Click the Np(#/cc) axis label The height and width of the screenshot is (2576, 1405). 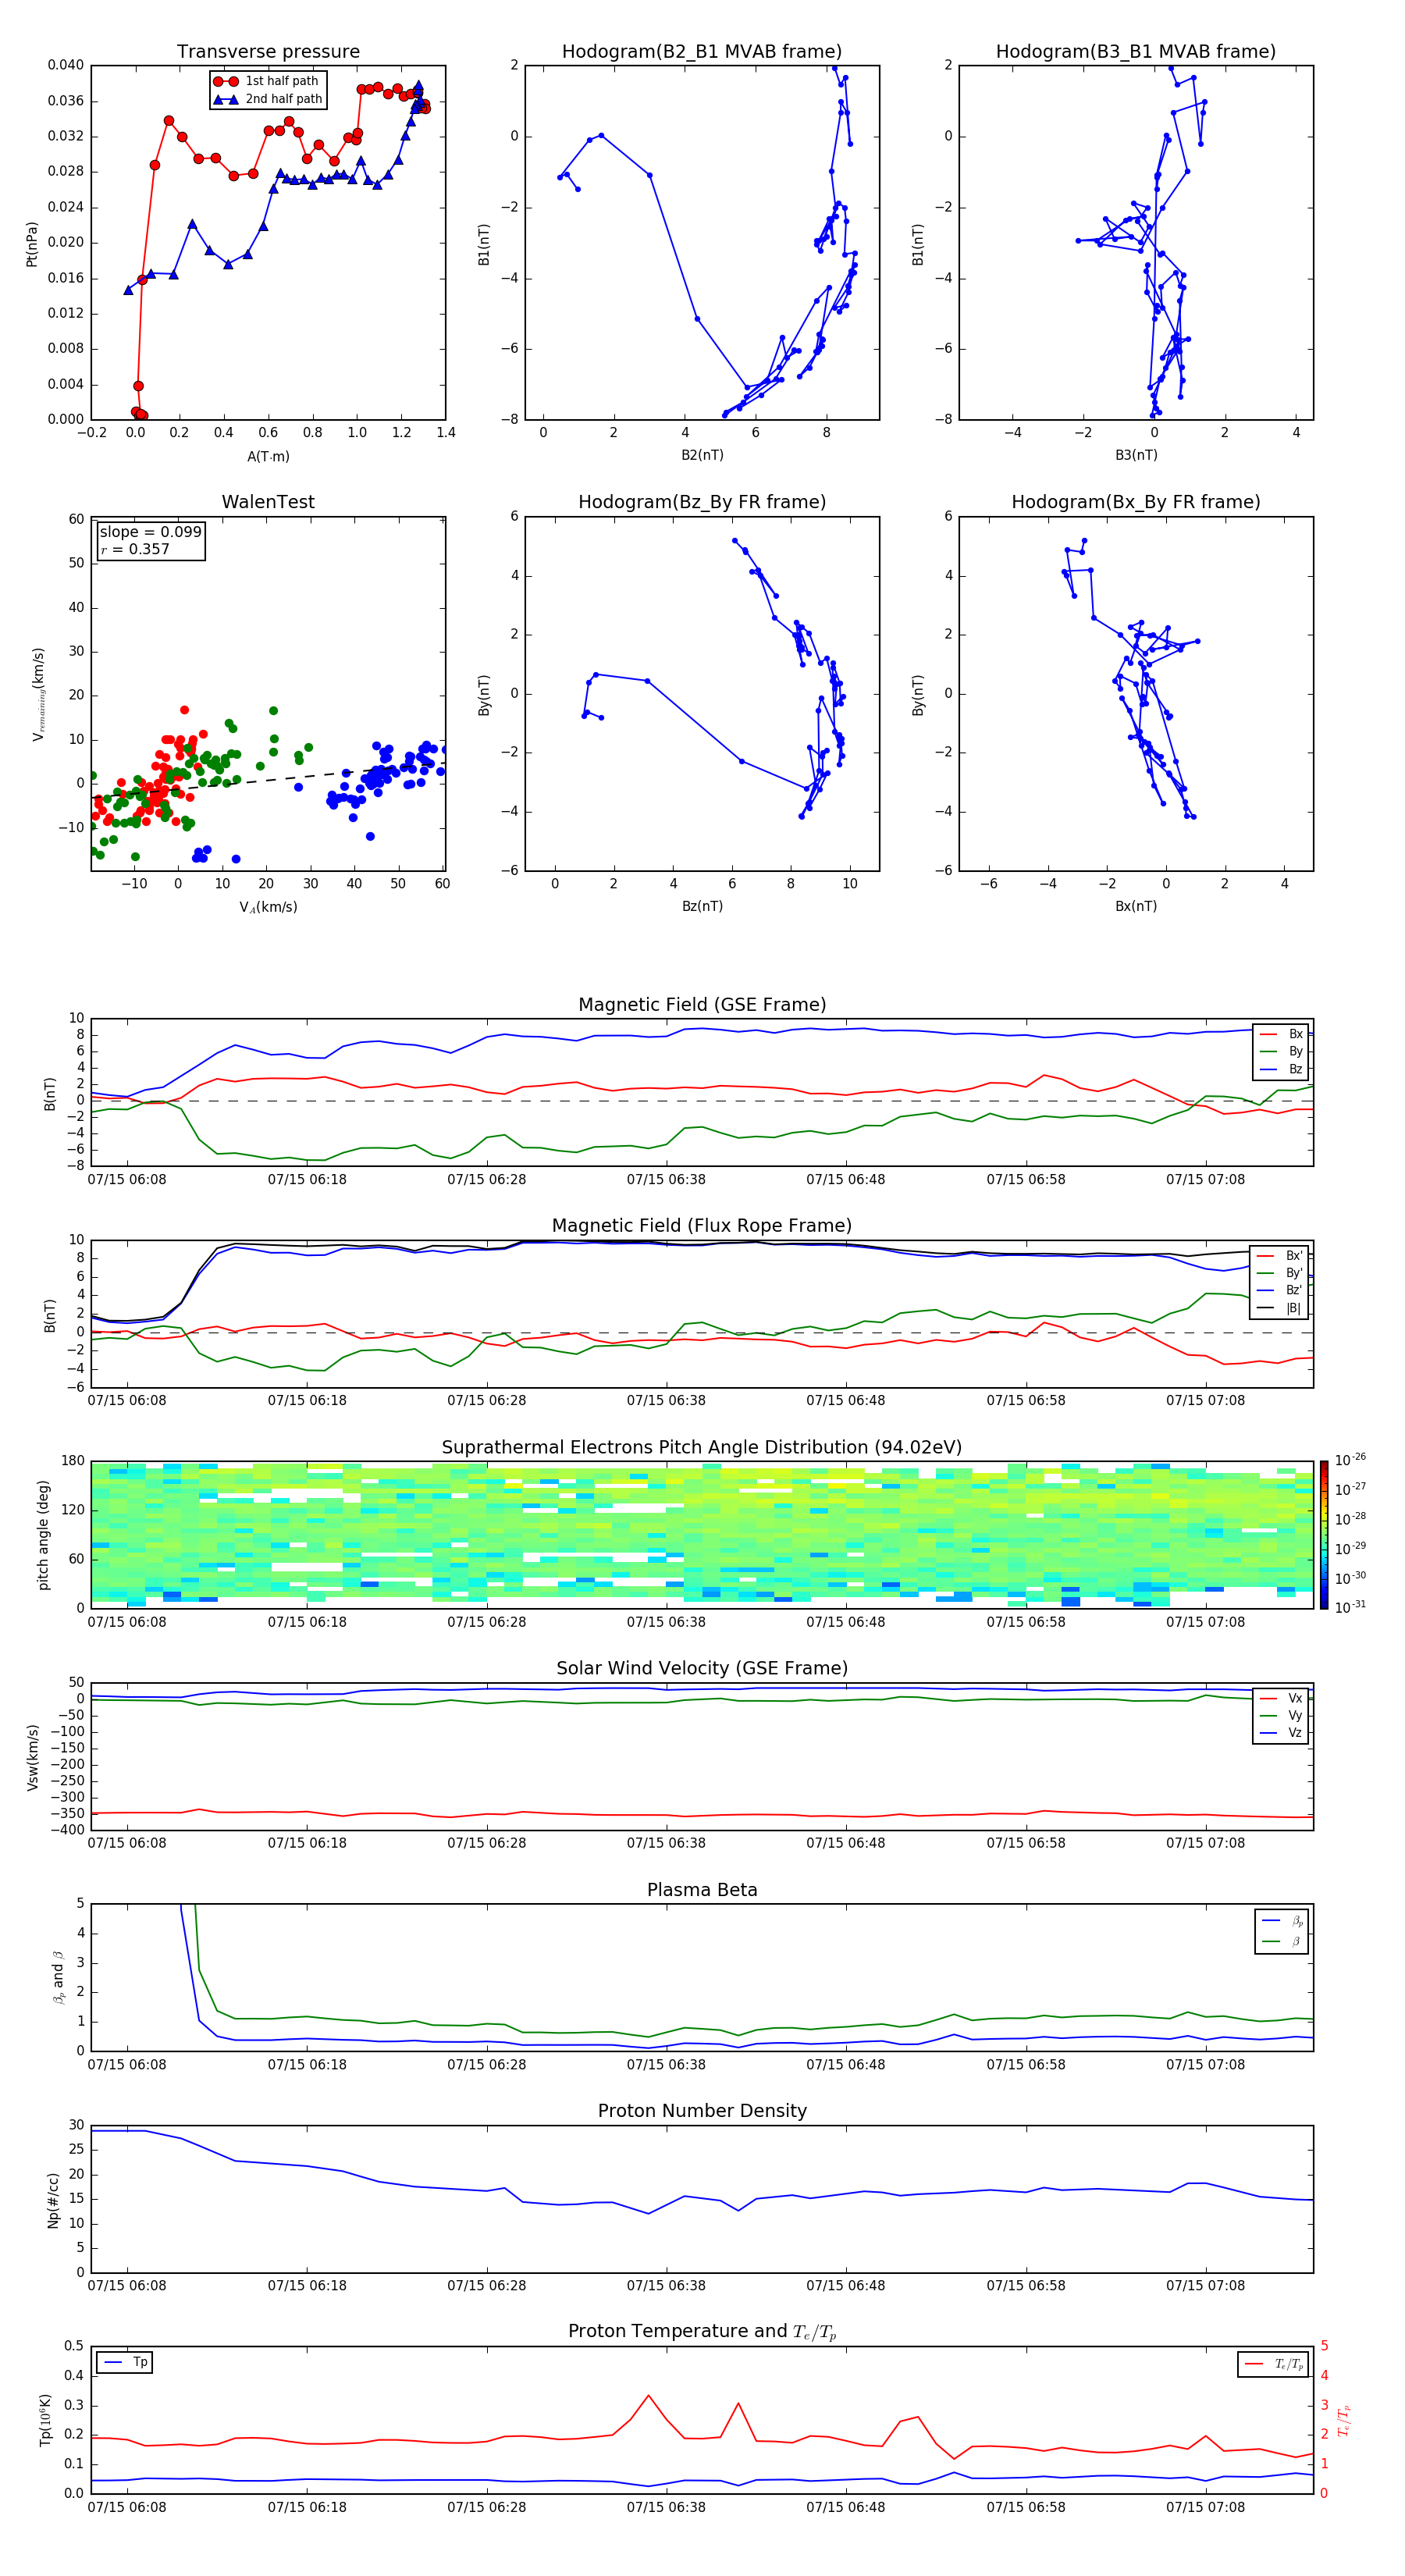point(53,2200)
